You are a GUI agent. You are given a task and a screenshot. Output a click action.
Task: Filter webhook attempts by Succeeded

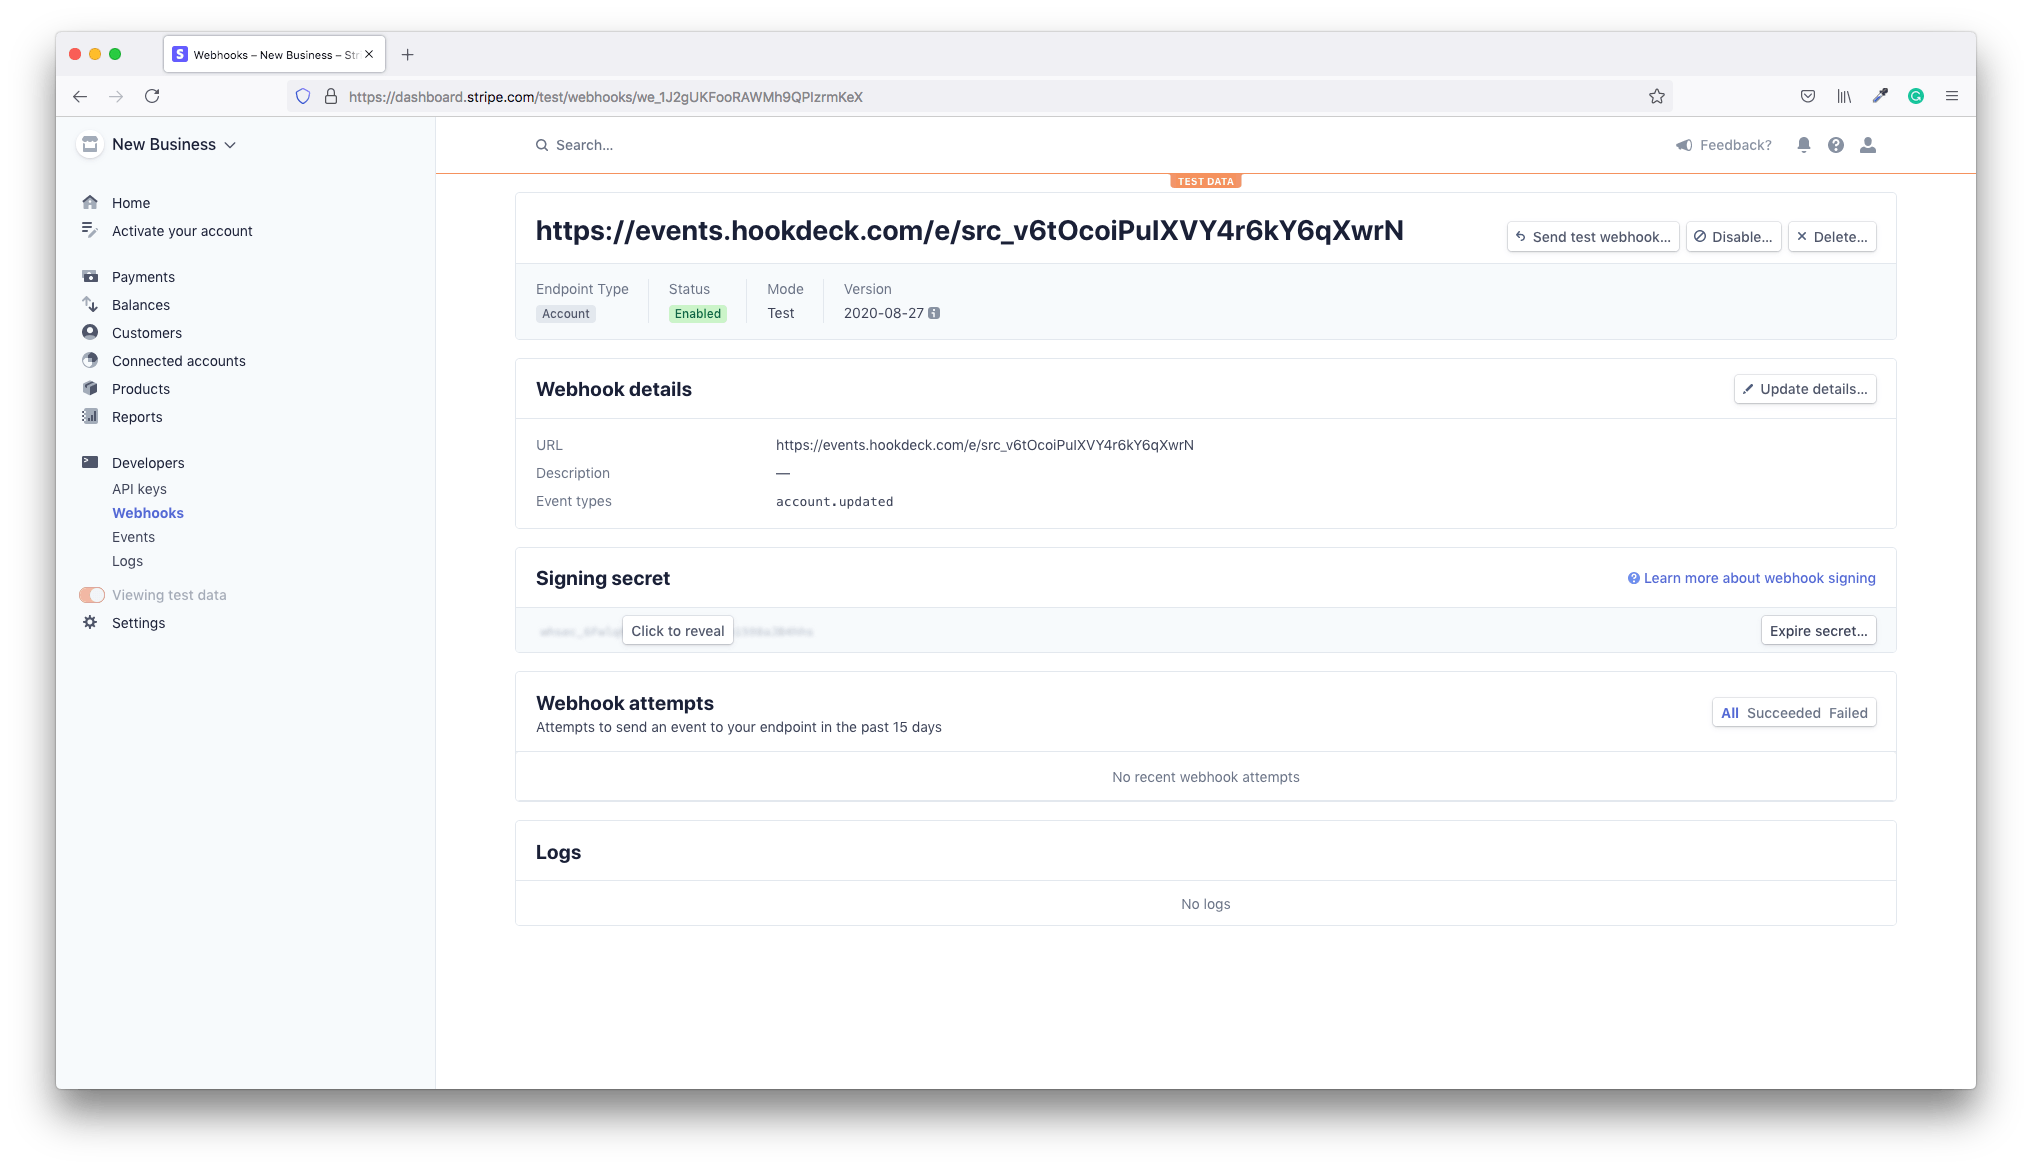(x=1782, y=713)
